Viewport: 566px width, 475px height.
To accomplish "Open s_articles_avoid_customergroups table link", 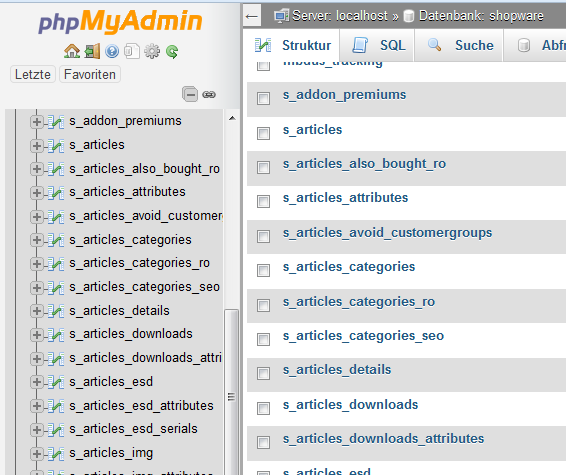I will (x=387, y=233).
